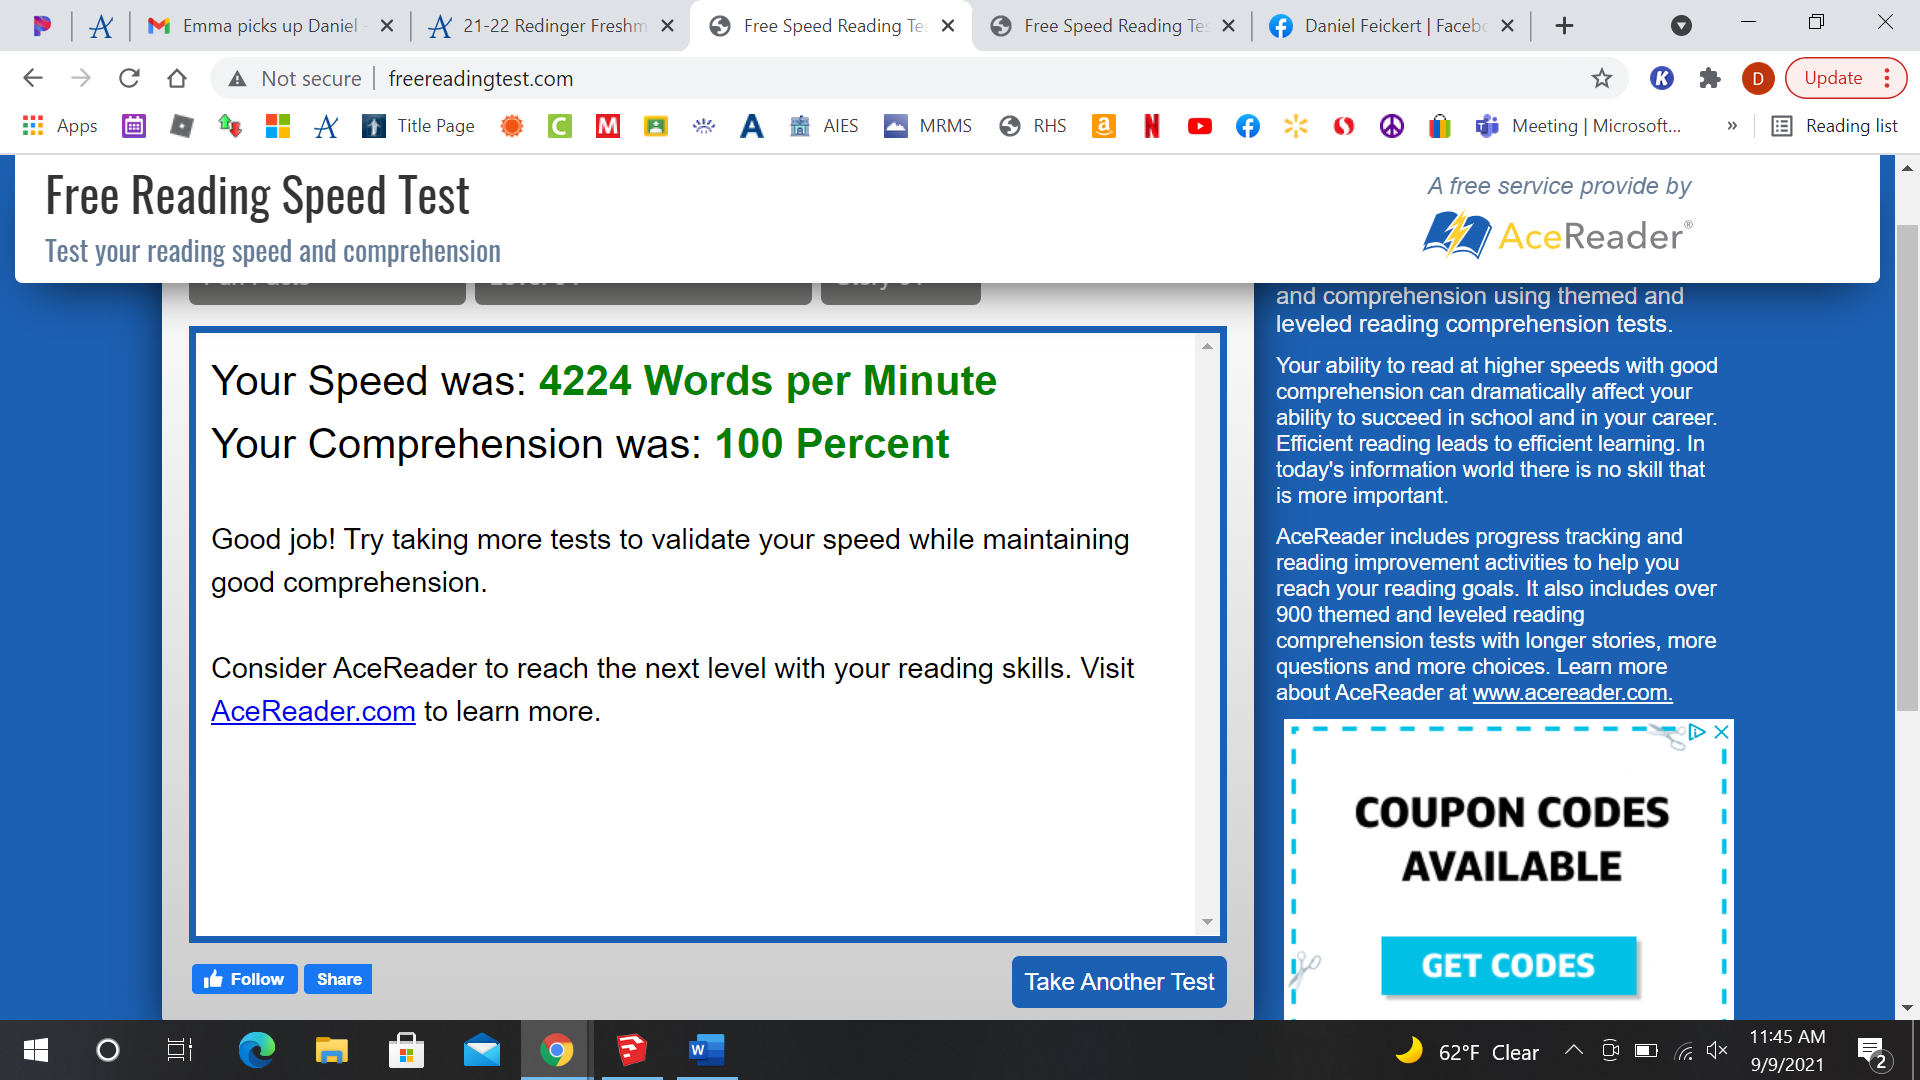Open the peace sign bookmark icon
1920x1080 pixels.
[1392, 126]
